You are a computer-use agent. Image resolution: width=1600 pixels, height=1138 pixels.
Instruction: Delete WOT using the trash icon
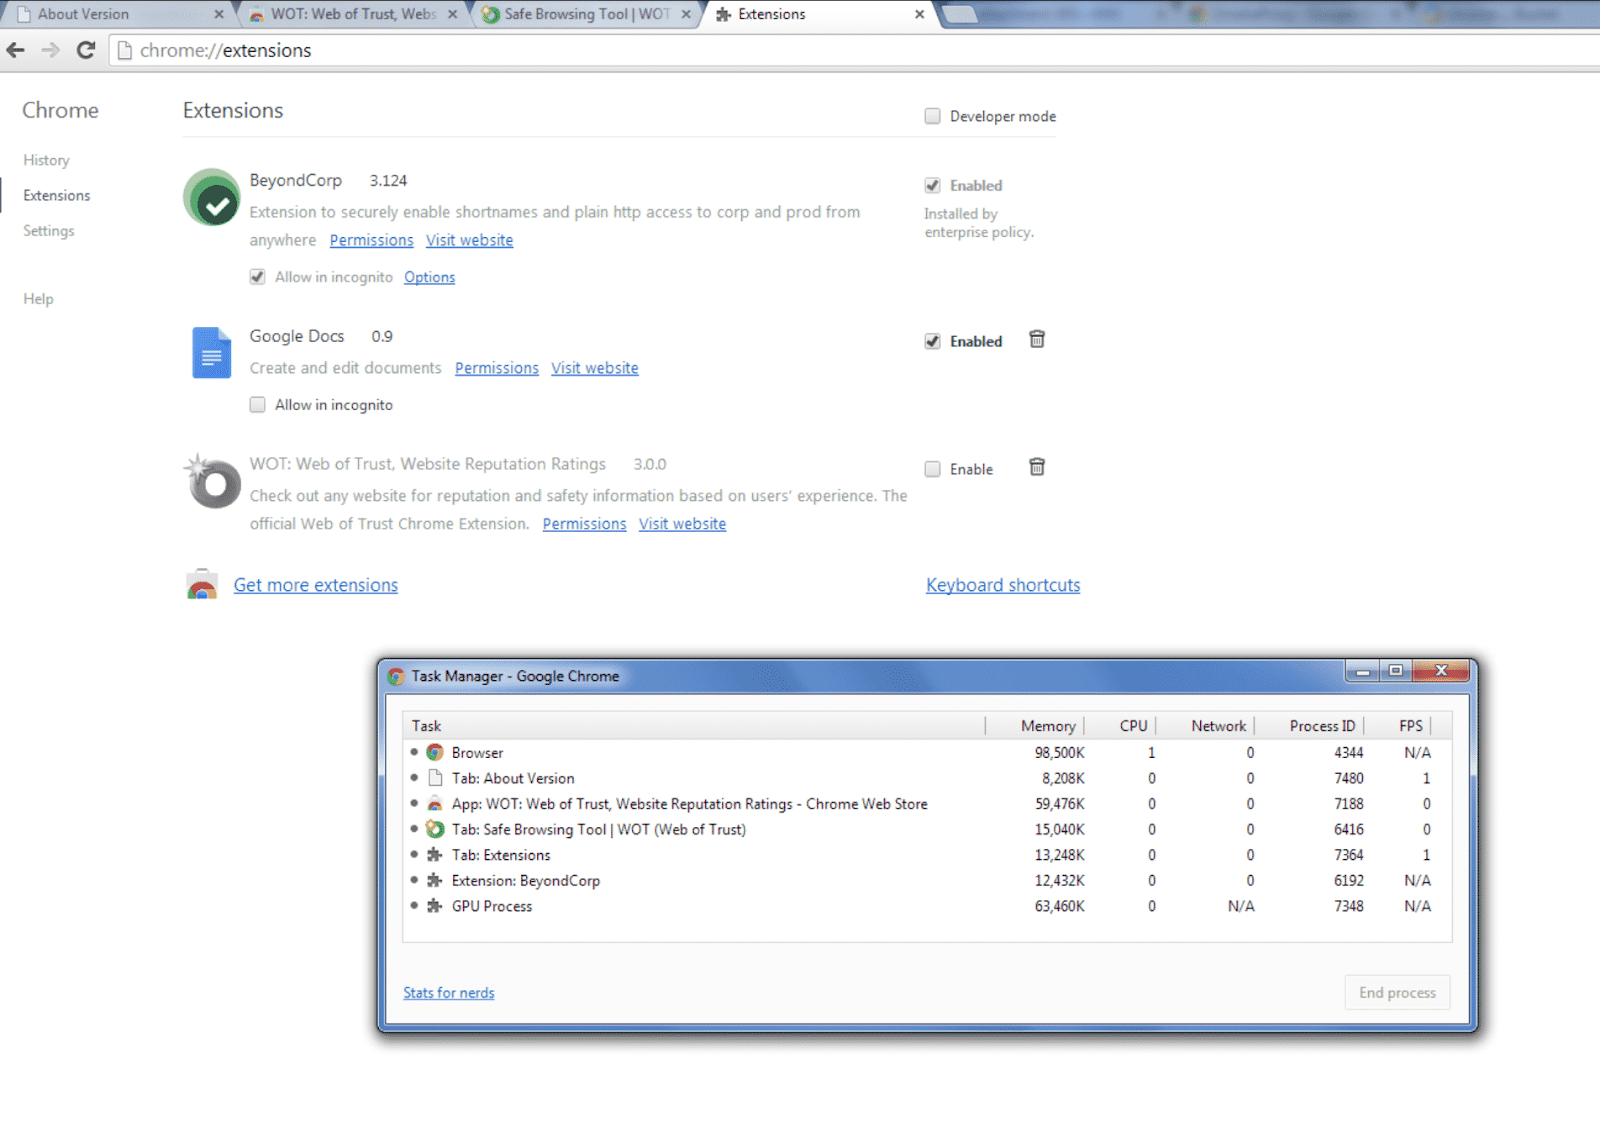(x=1037, y=467)
